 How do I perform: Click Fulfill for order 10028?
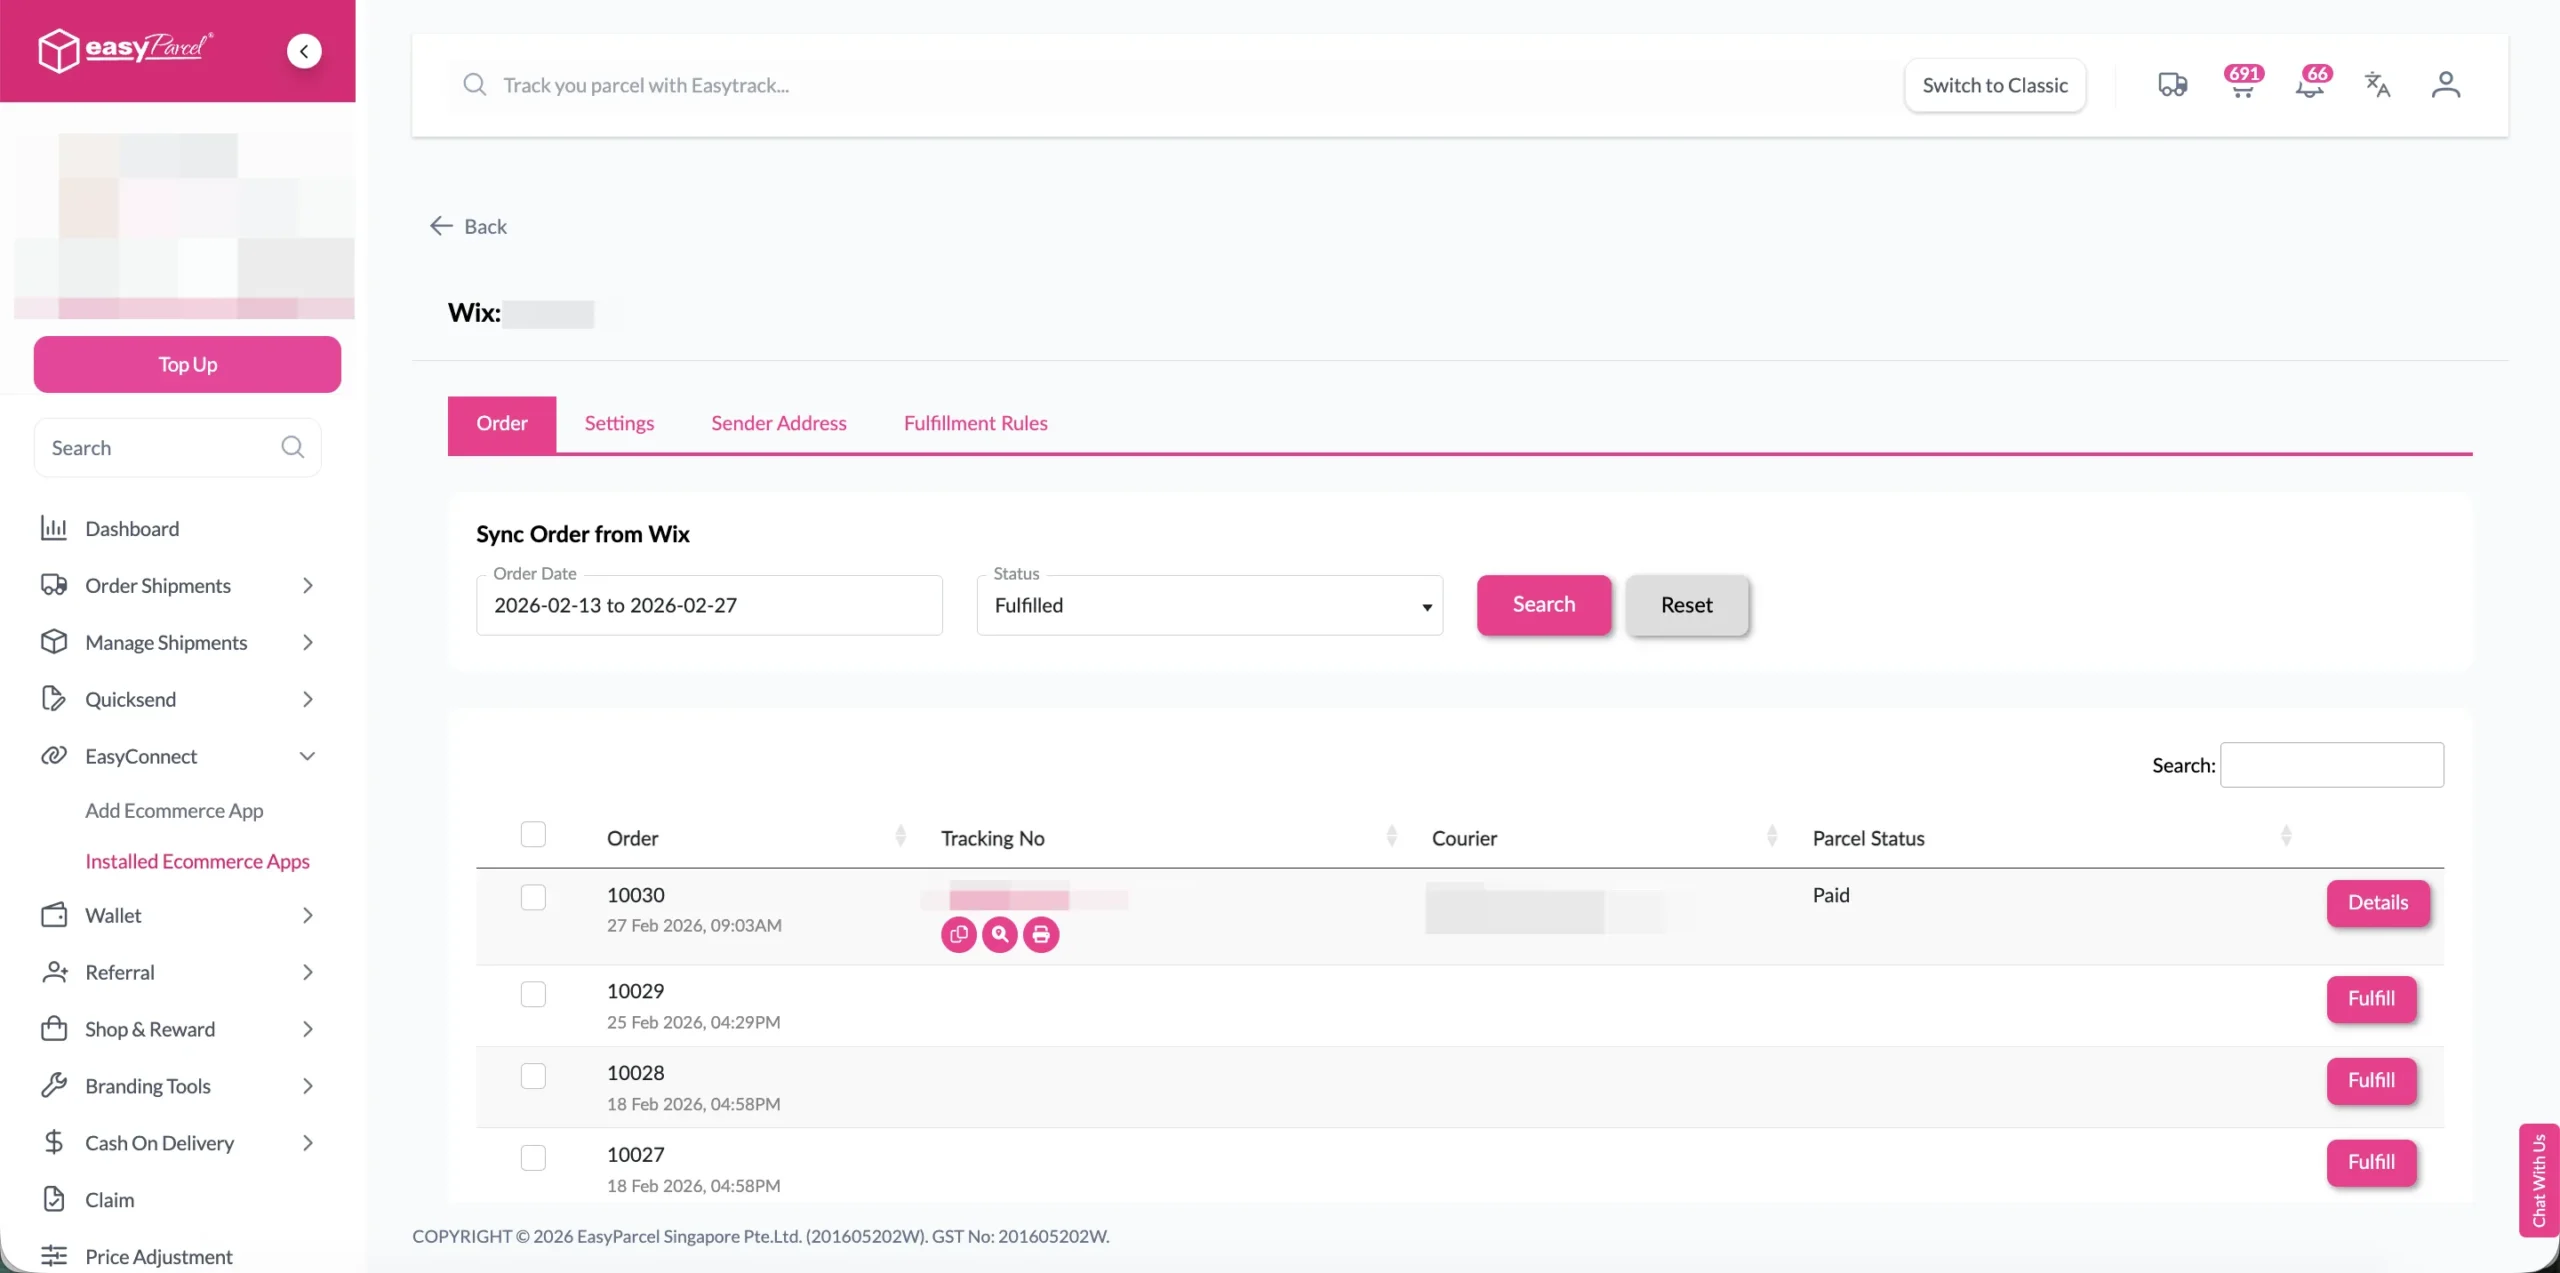pyautogui.click(x=2370, y=1080)
